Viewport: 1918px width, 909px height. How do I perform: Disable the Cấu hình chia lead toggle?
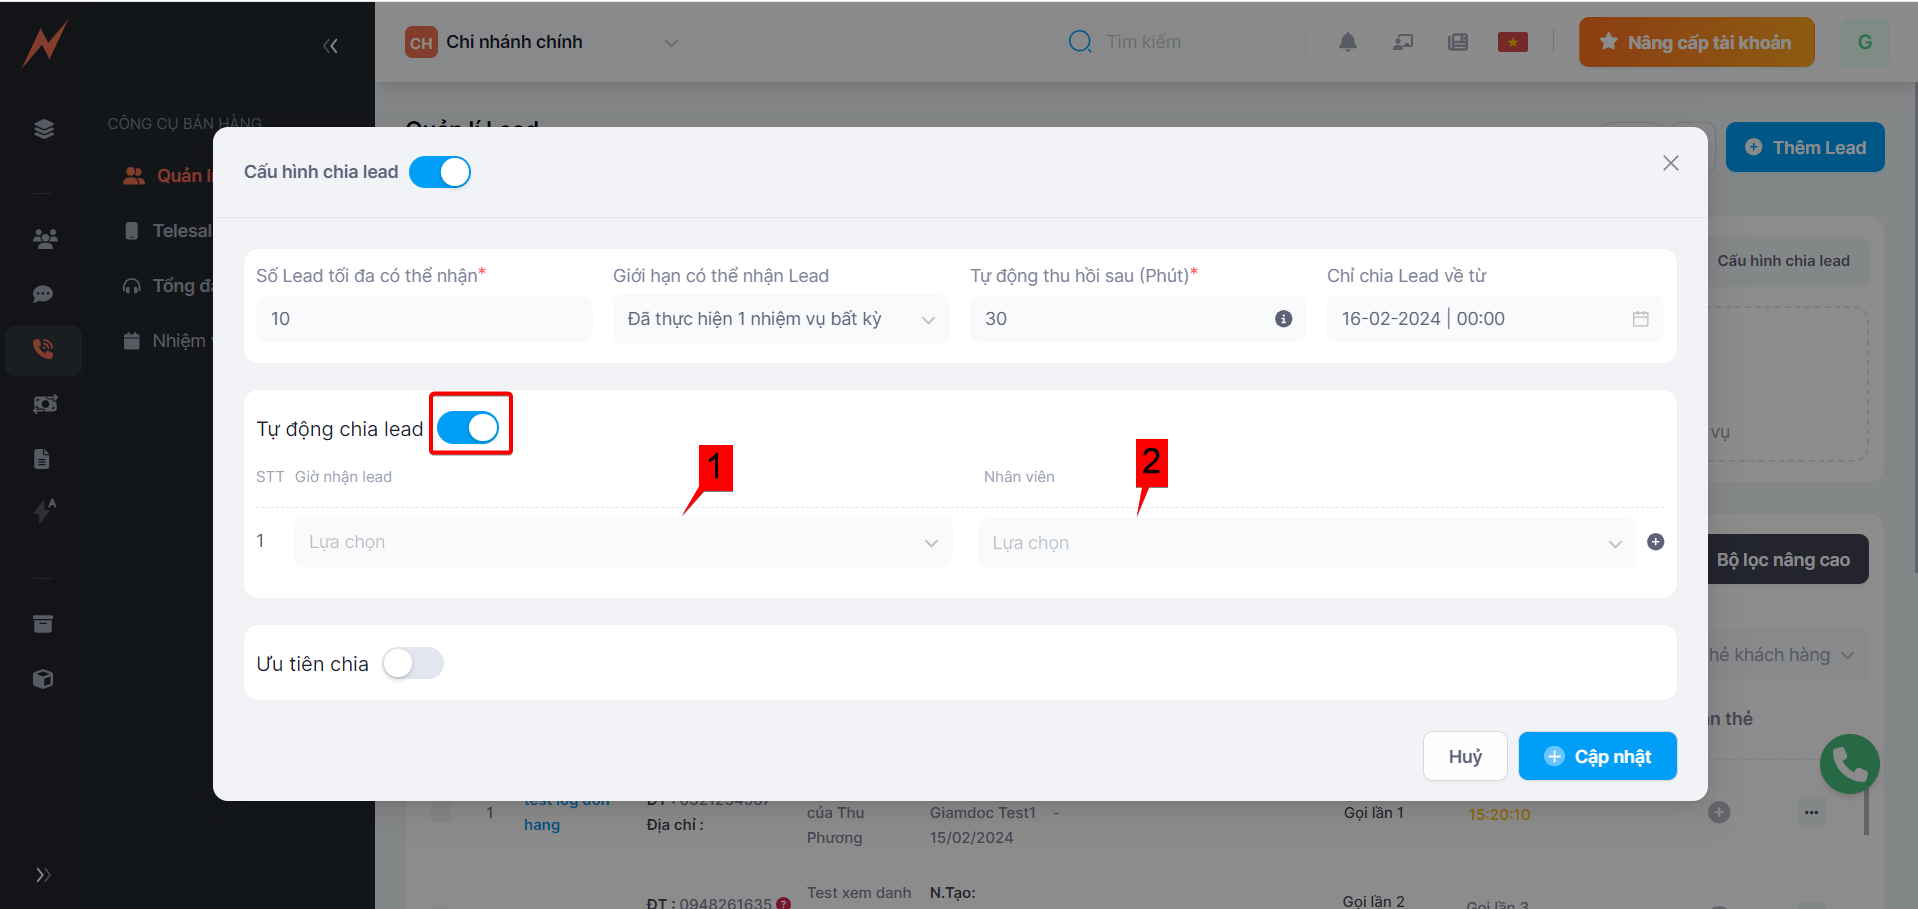coord(440,172)
